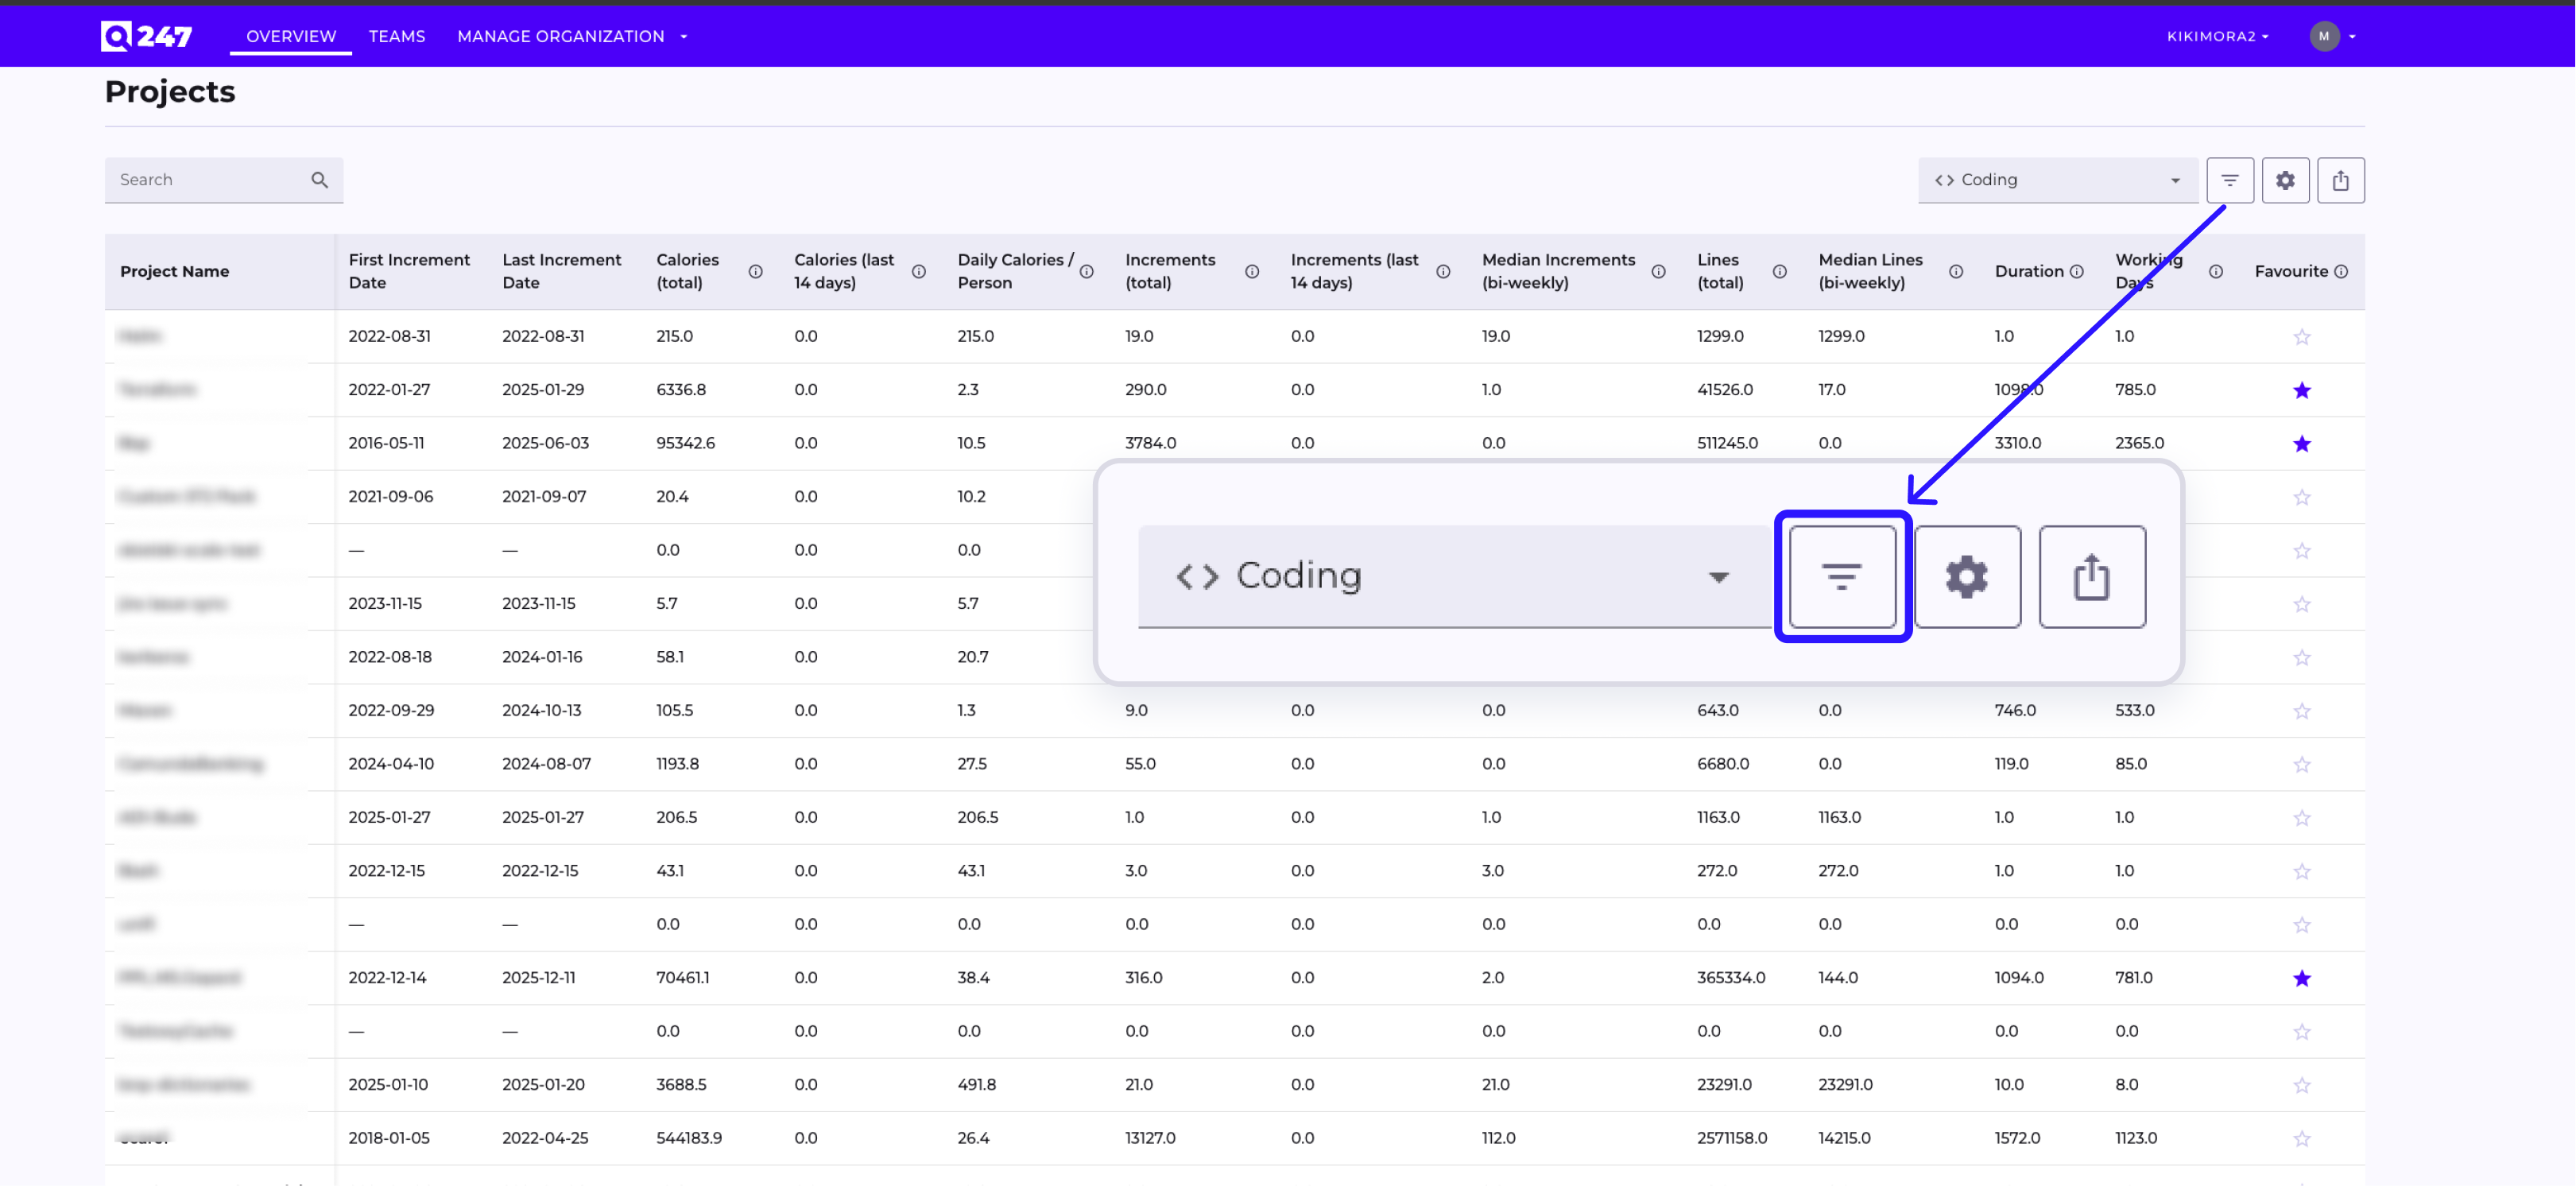Open the table settings gear icon
The image size is (2576, 1186).
pyautogui.click(x=2286, y=180)
